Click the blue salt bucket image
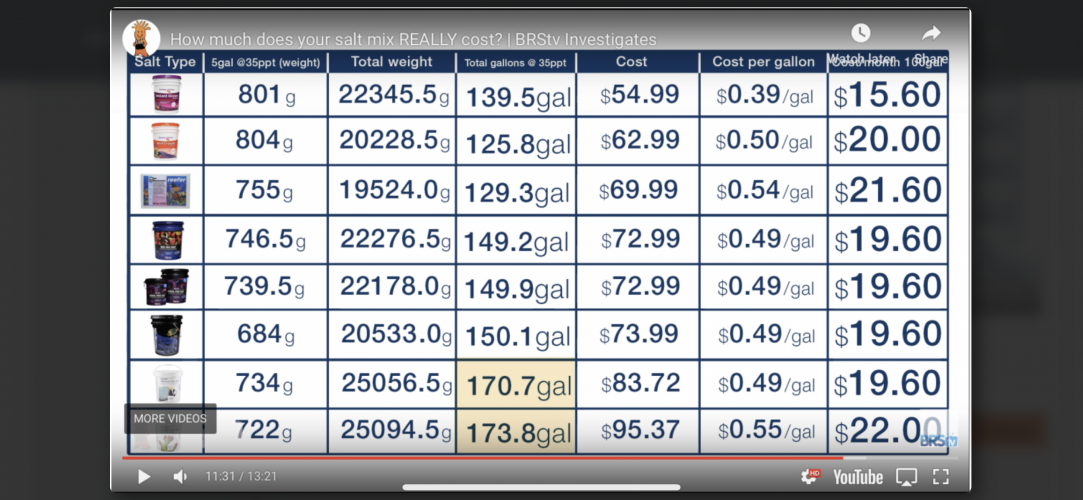Image resolution: width=1083 pixels, height=500 pixels. [x=168, y=240]
